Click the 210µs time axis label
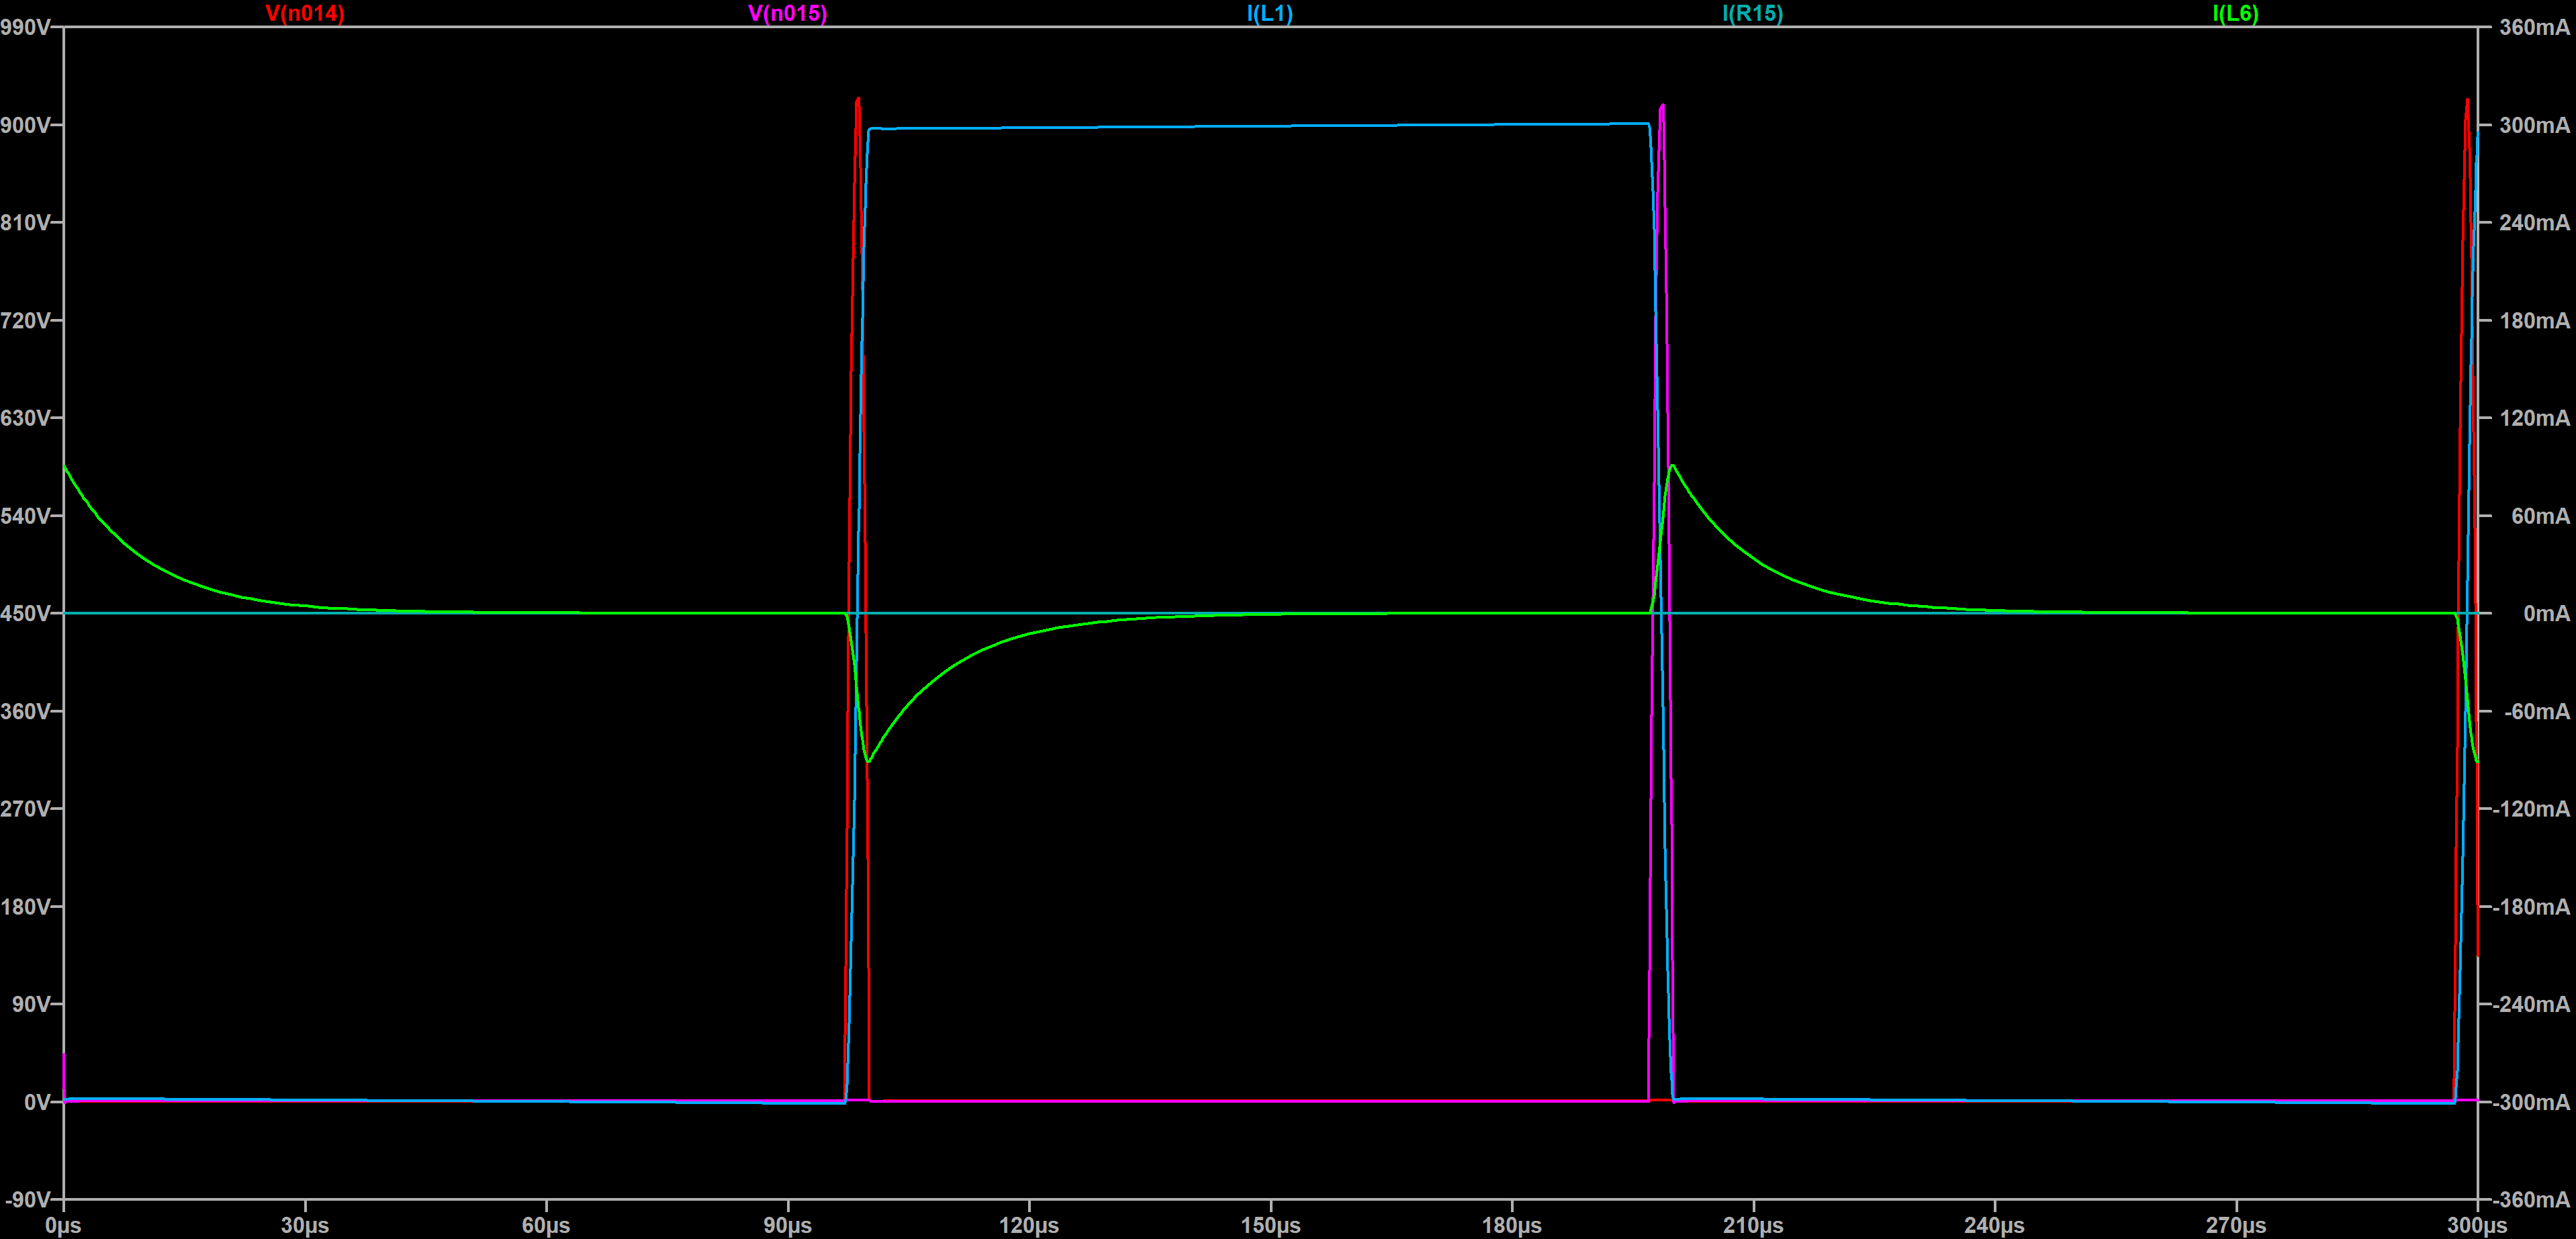The image size is (2576, 1239). click(x=1753, y=1225)
